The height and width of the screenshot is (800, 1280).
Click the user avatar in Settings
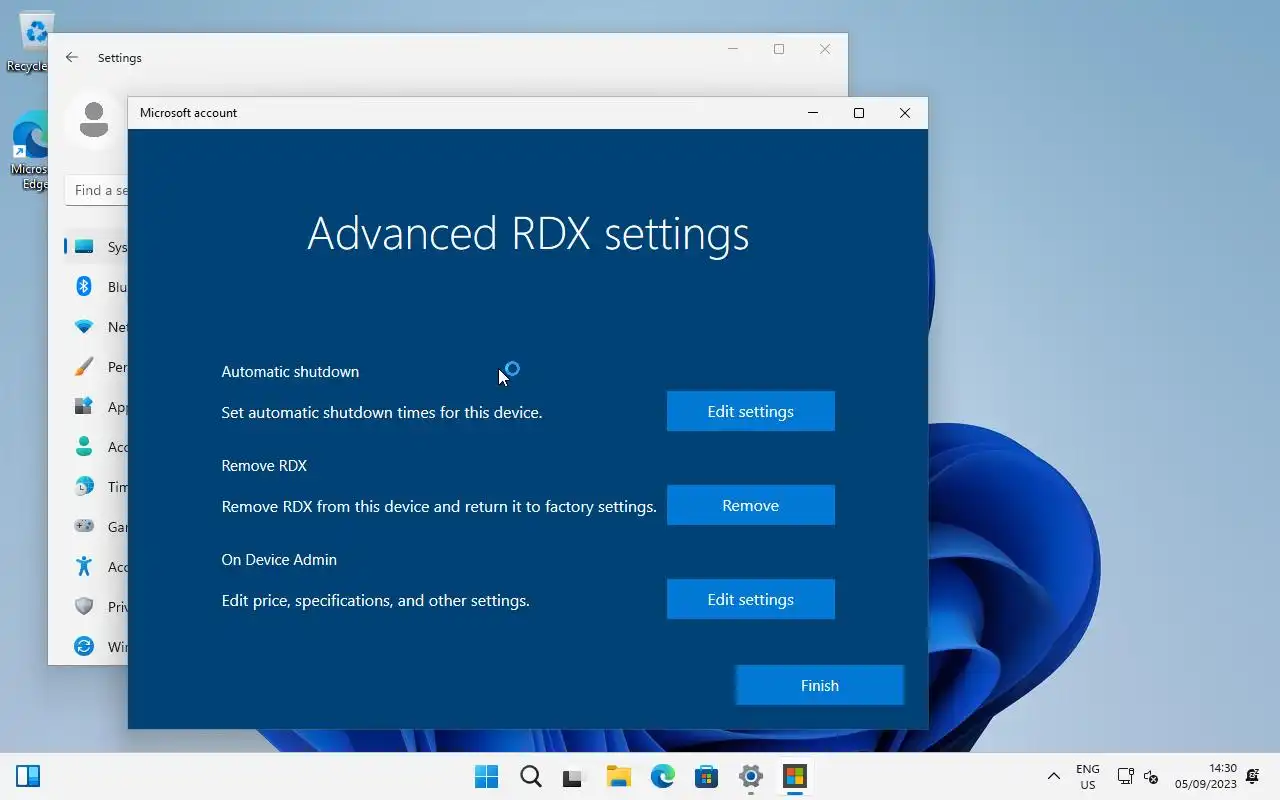(x=94, y=120)
